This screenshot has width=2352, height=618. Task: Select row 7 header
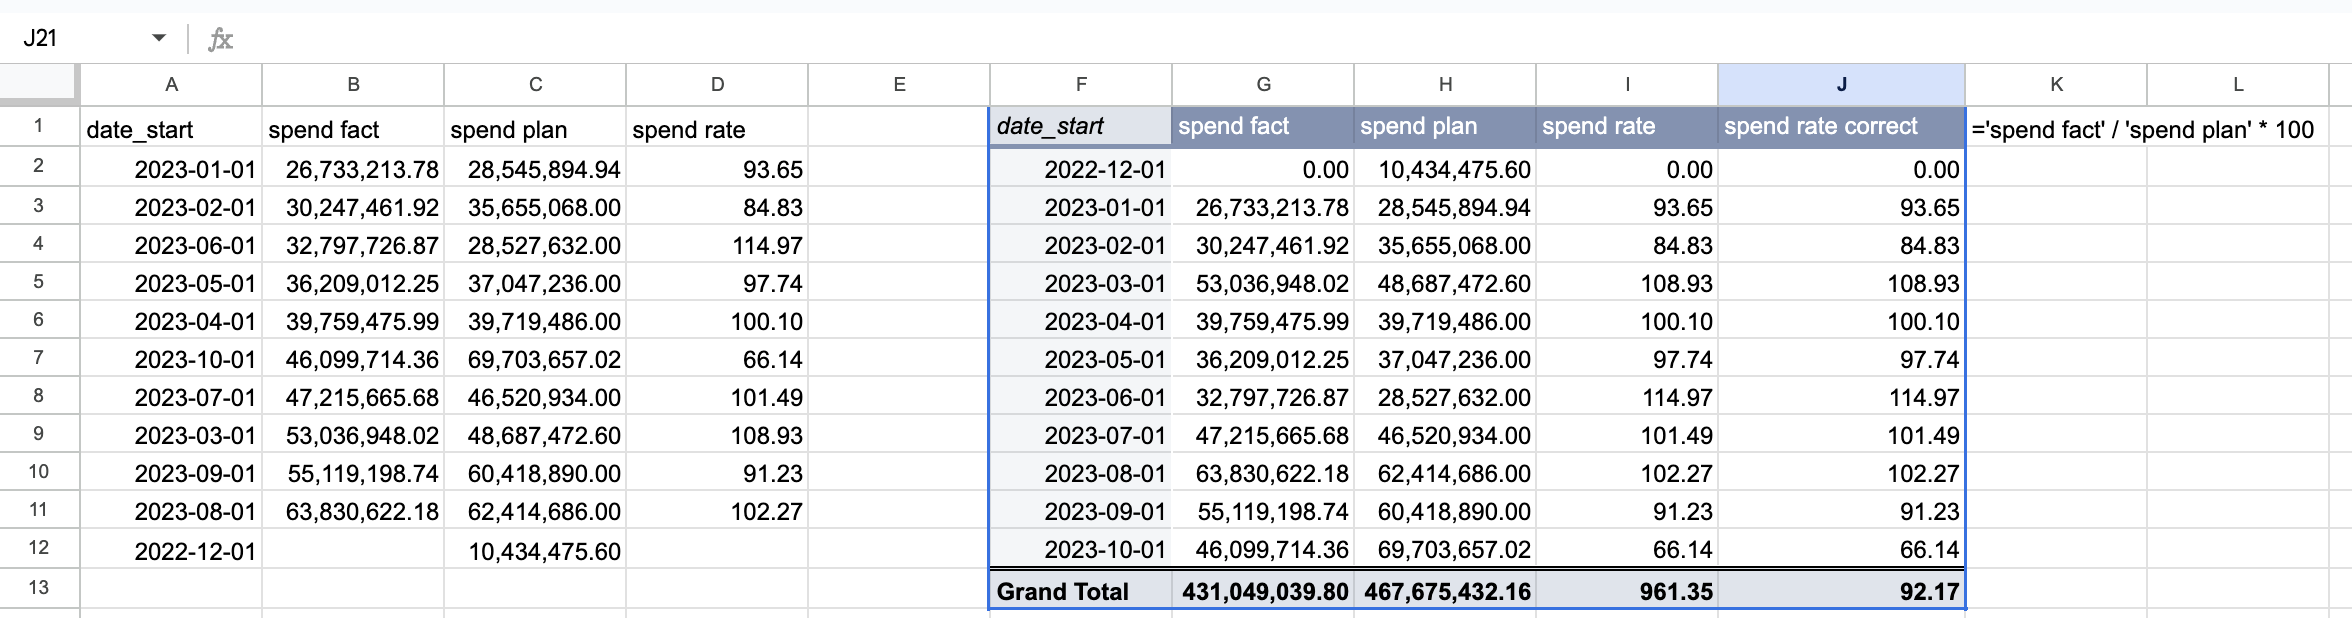click(x=39, y=357)
